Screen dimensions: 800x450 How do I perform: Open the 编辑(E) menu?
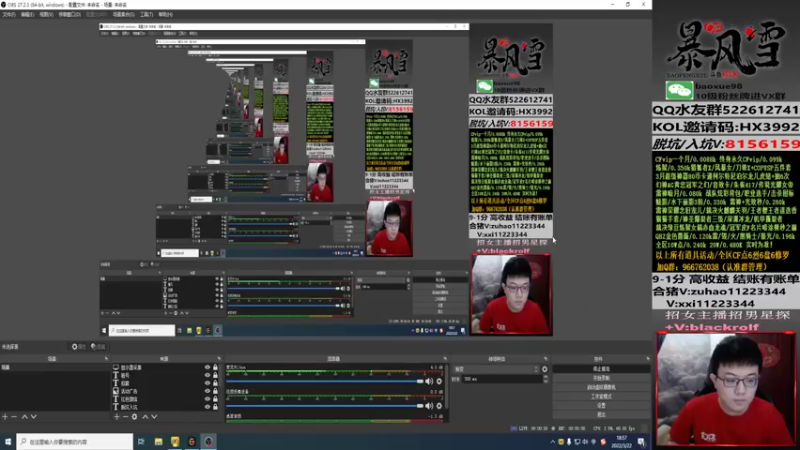pos(27,15)
